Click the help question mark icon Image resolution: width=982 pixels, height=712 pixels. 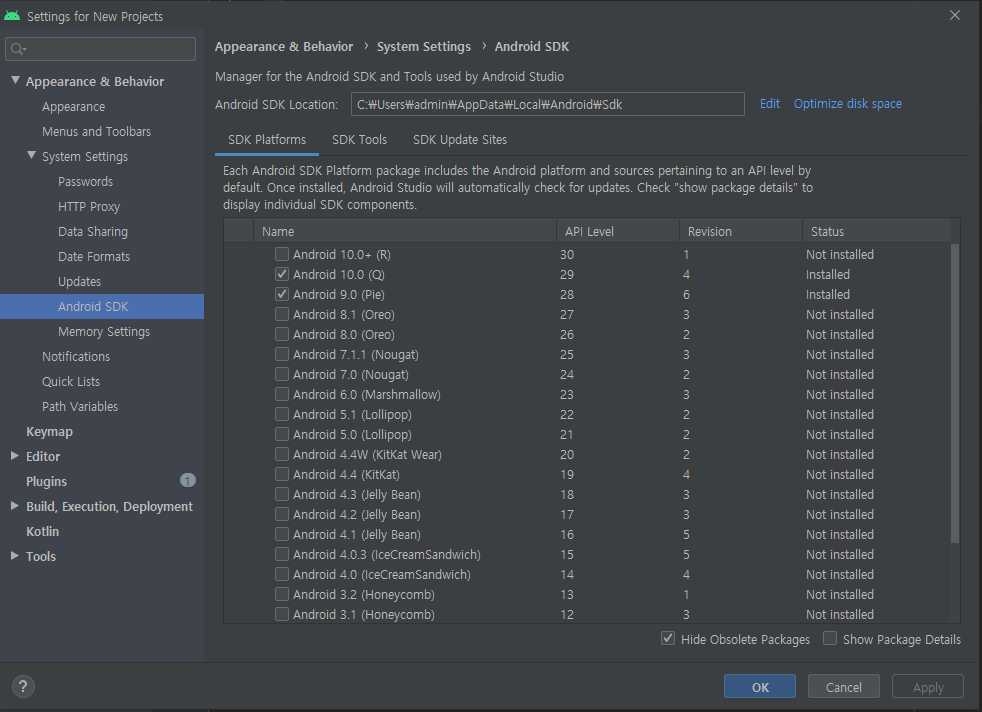pyautogui.click(x=23, y=686)
